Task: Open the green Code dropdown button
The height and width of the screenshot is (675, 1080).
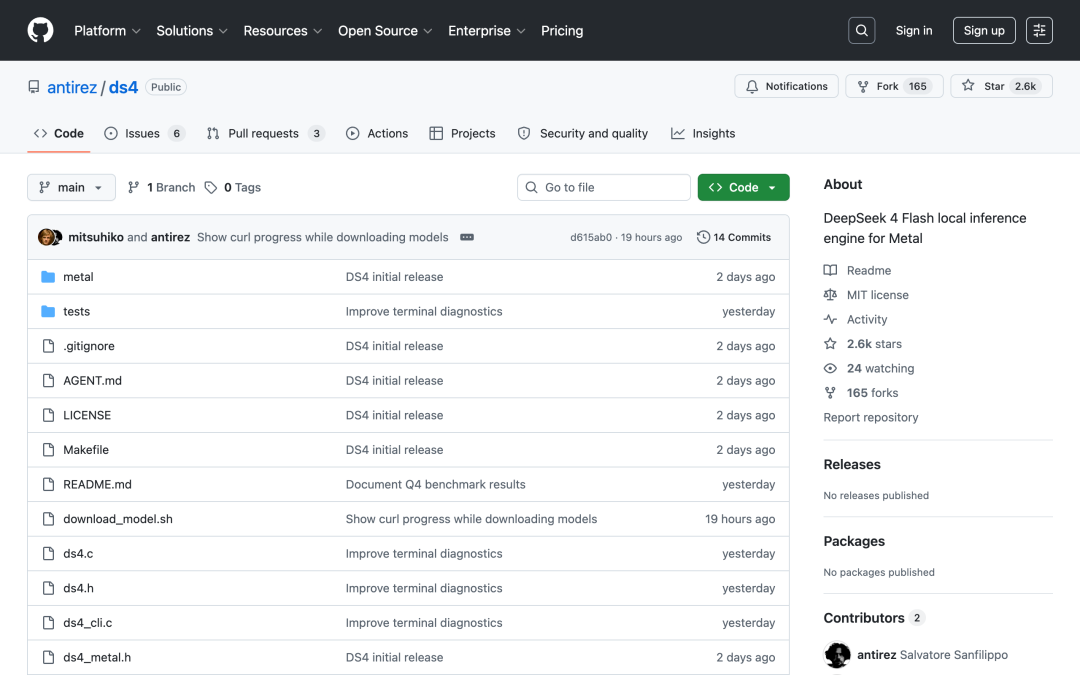Action: click(743, 187)
